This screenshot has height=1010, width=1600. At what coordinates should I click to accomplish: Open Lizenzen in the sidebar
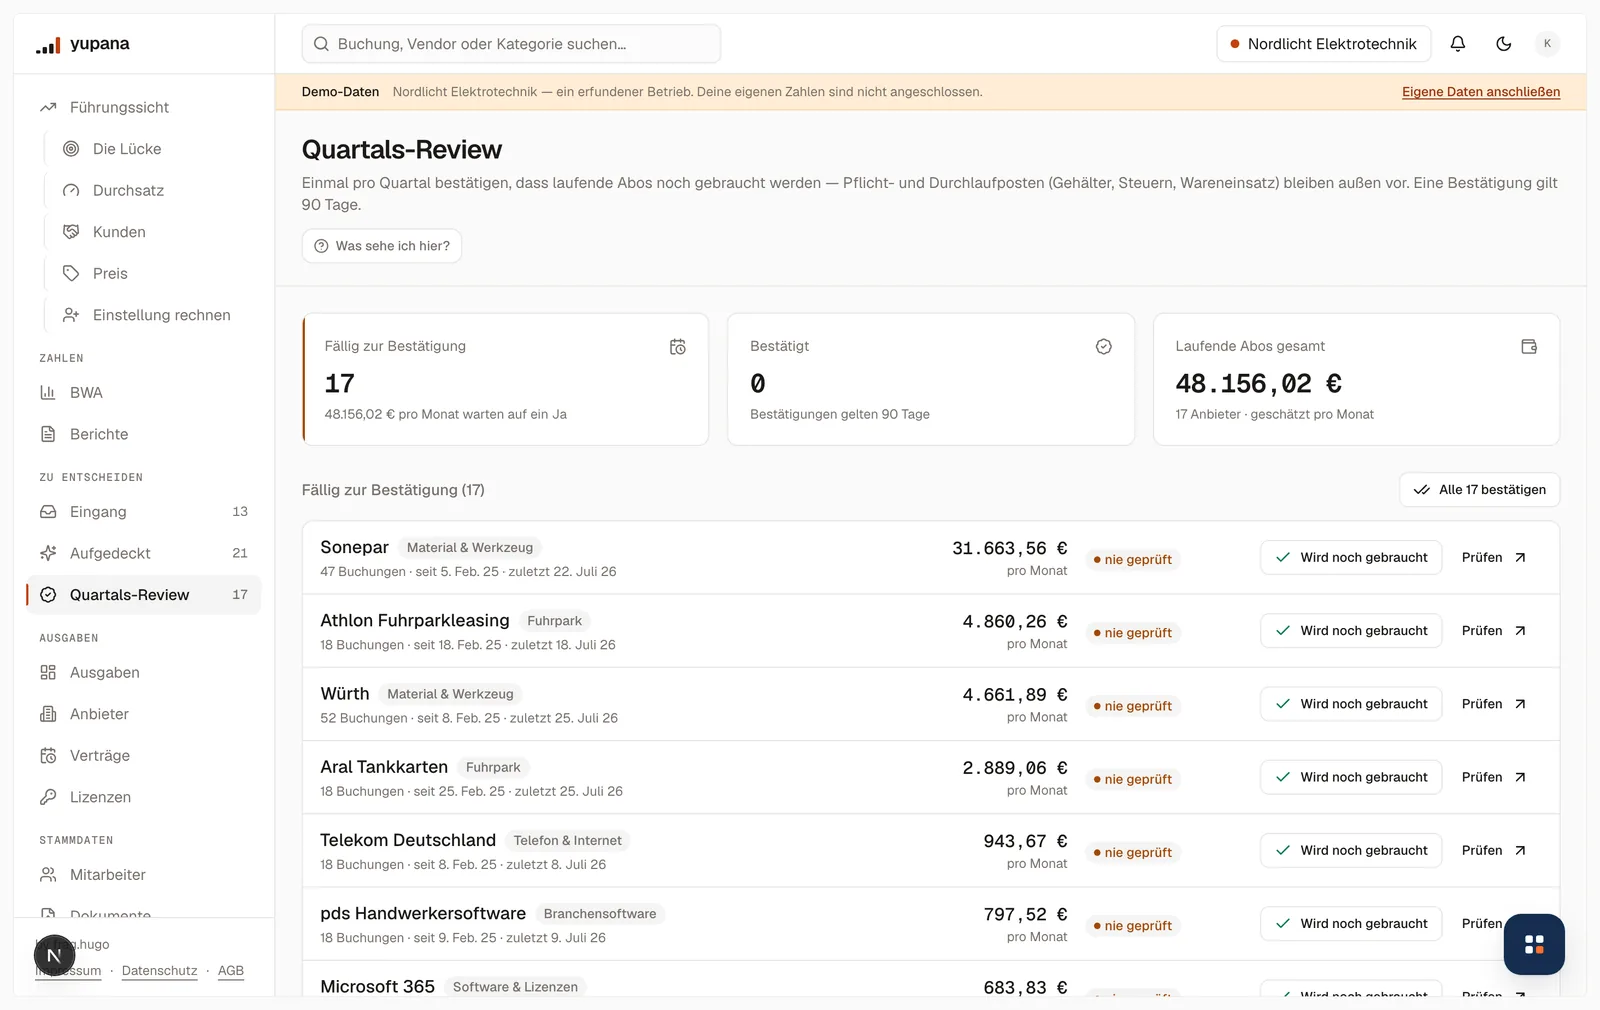click(143, 797)
